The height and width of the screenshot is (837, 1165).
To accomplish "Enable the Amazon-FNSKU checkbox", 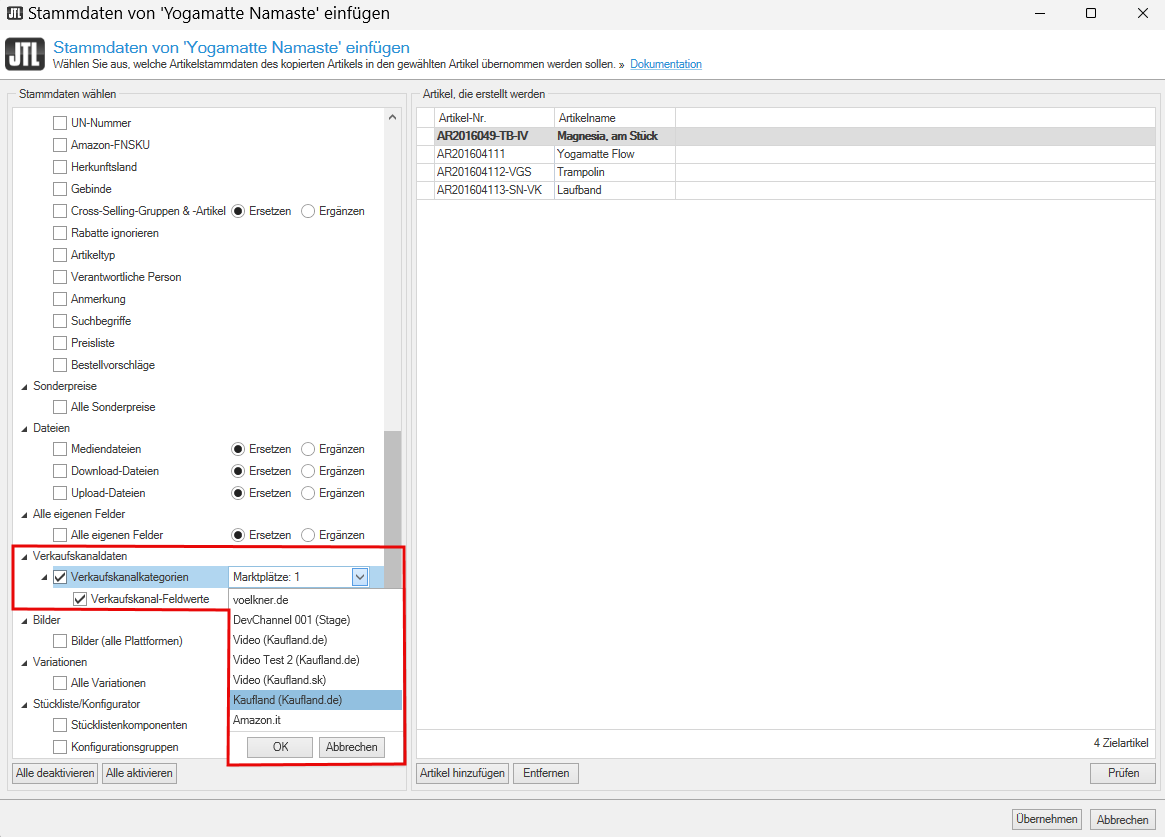I will tap(60, 145).
